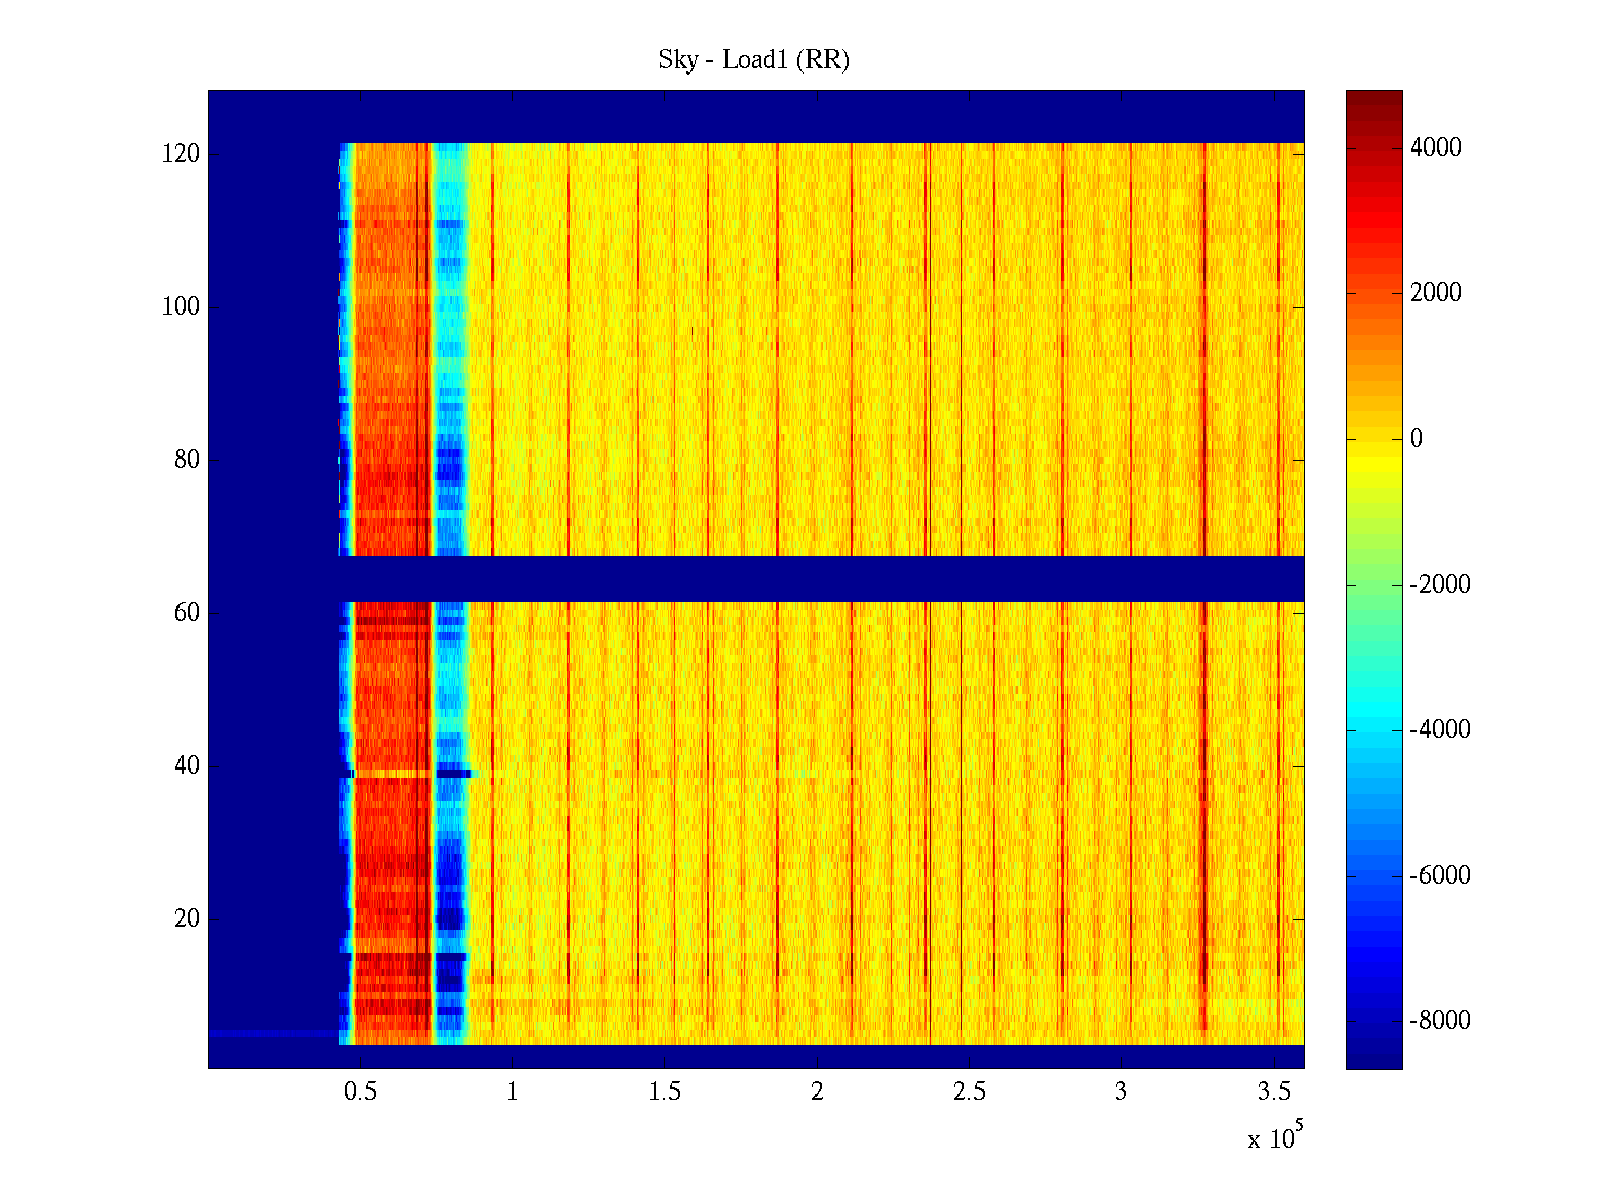Image resolution: width=1600 pixels, height=1200 pixels.
Task: Select the x-axis tick label 2
Action: pos(817,1092)
